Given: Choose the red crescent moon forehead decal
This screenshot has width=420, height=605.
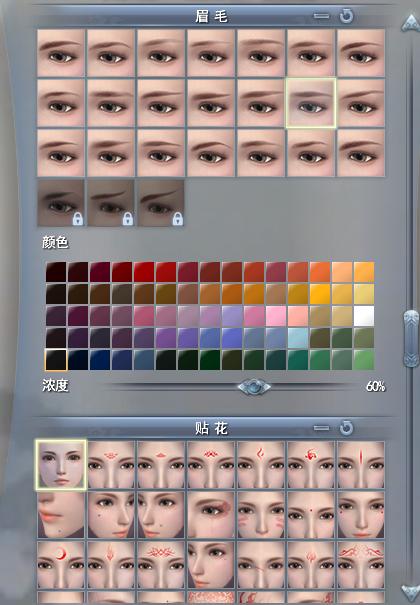Looking at the screenshot, I should click(61, 565).
